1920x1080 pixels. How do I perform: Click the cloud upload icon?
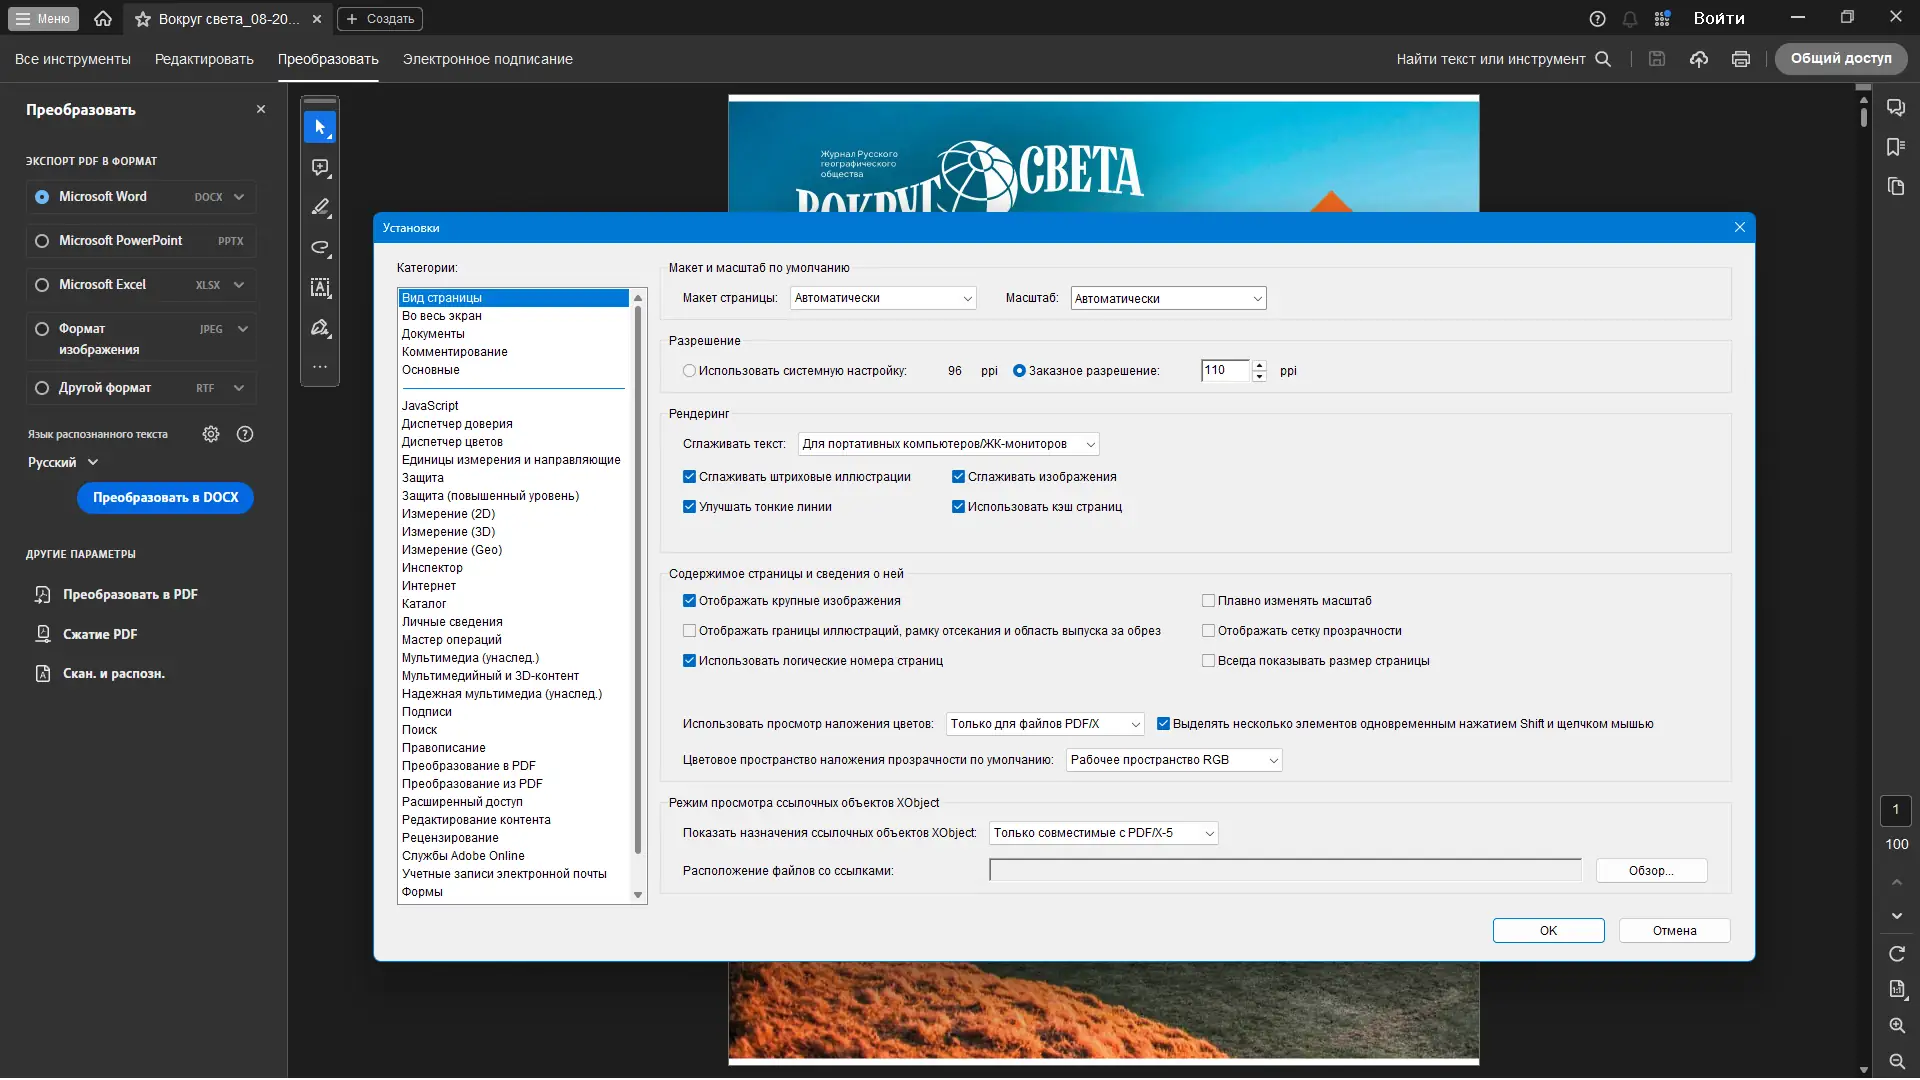[1699, 59]
